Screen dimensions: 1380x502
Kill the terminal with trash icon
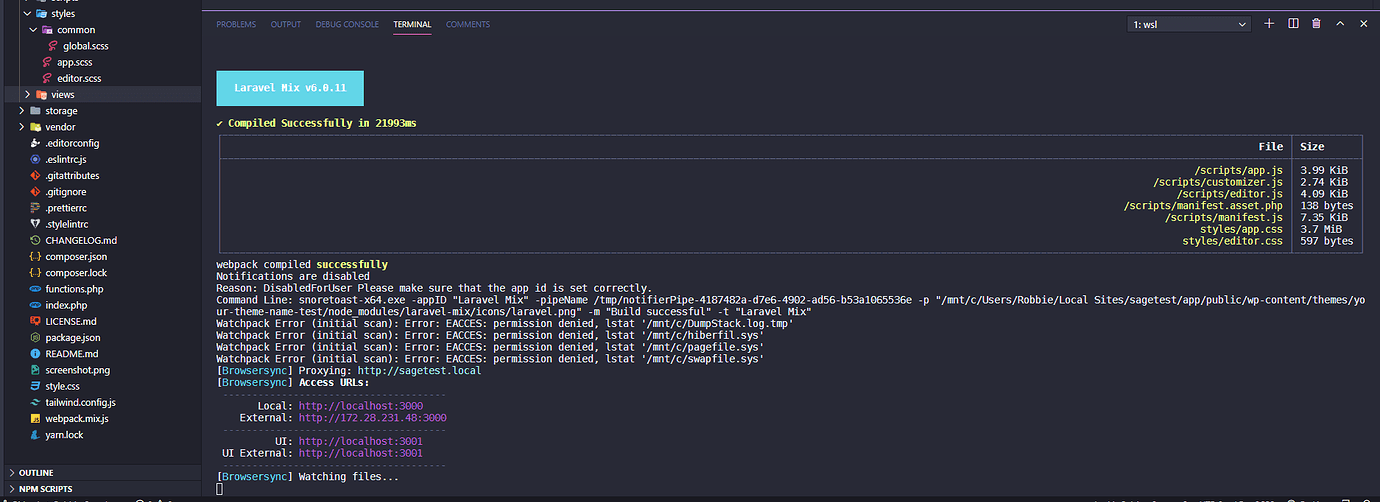1316,24
